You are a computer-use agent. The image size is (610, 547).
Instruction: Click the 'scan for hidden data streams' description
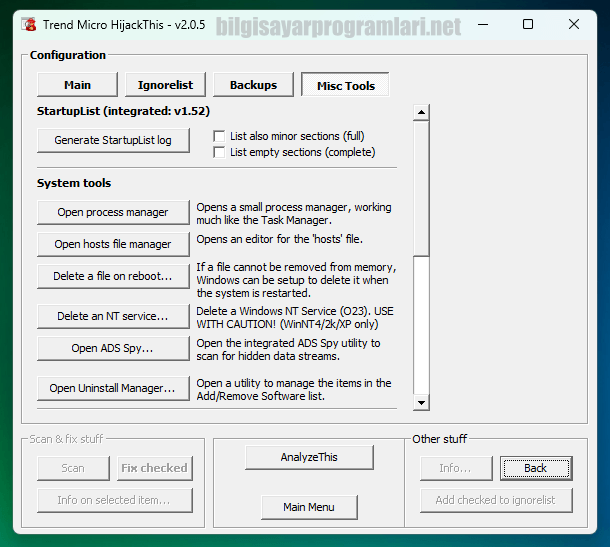click(x=268, y=356)
